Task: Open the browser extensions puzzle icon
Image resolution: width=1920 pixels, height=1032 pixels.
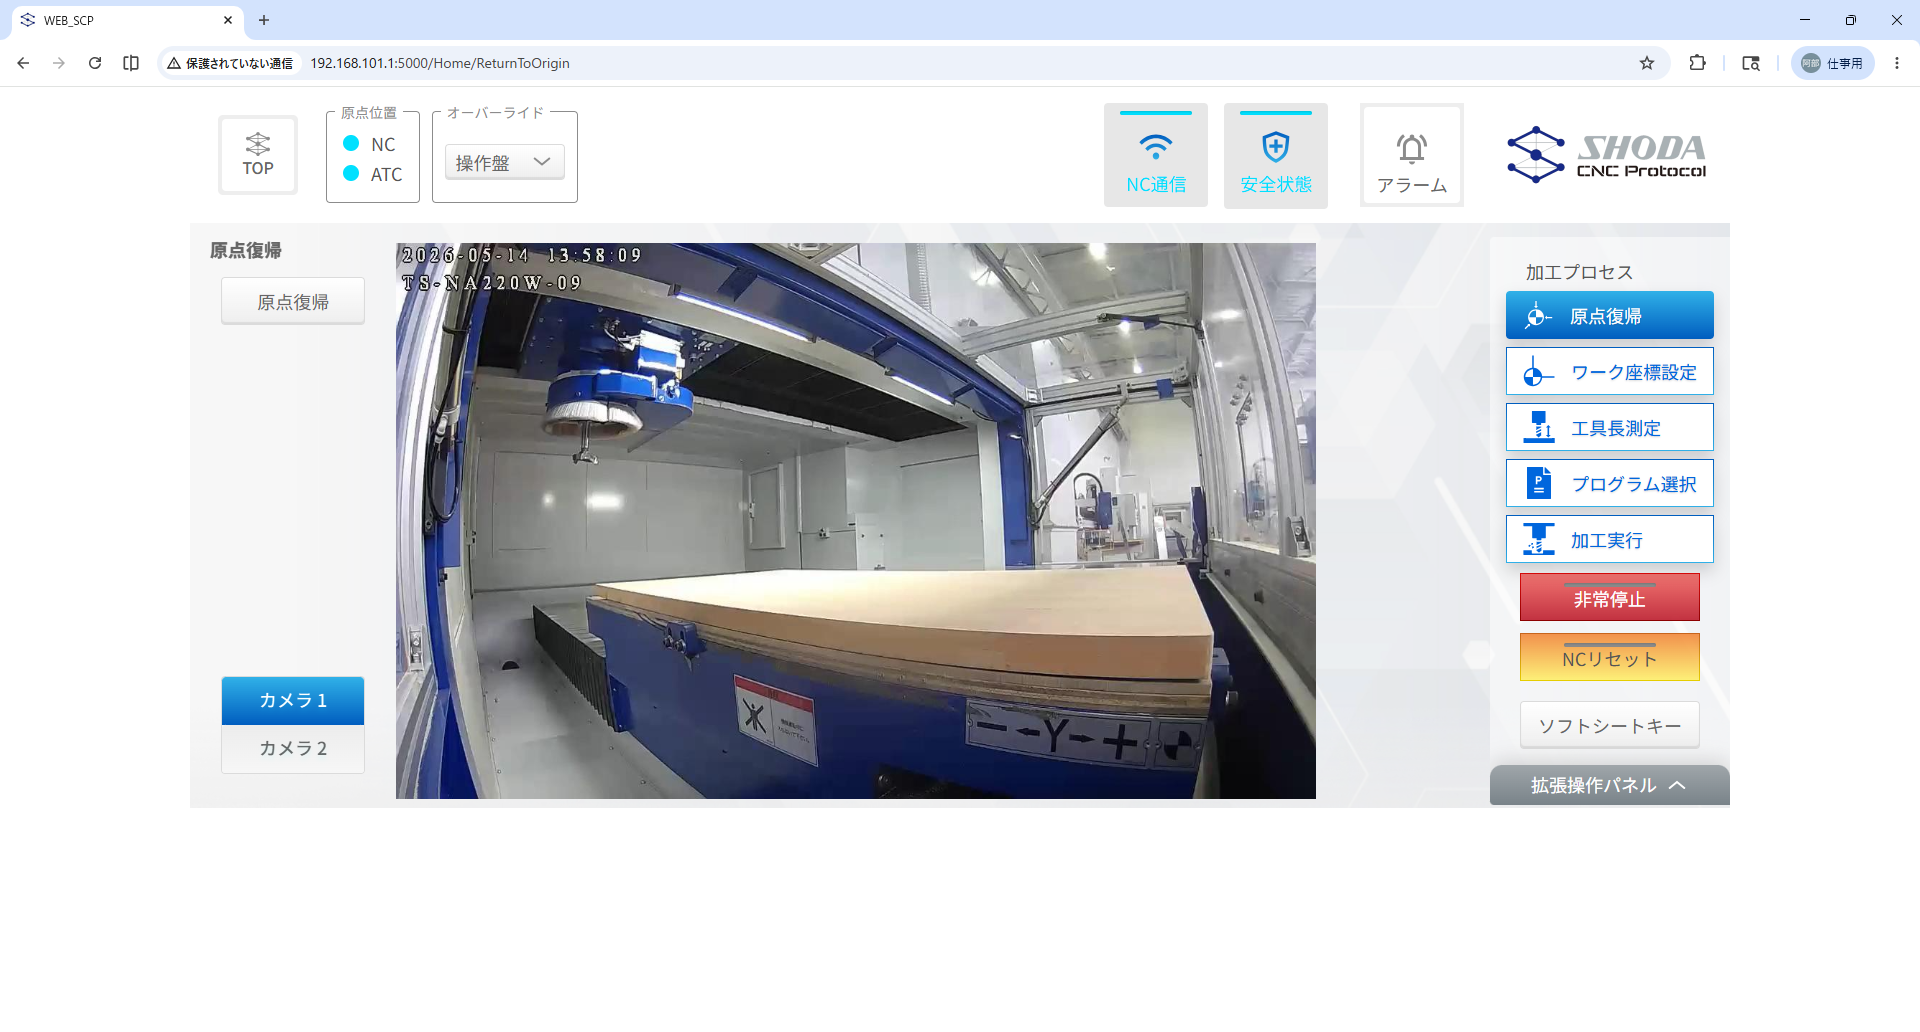Action: [1697, 63]
